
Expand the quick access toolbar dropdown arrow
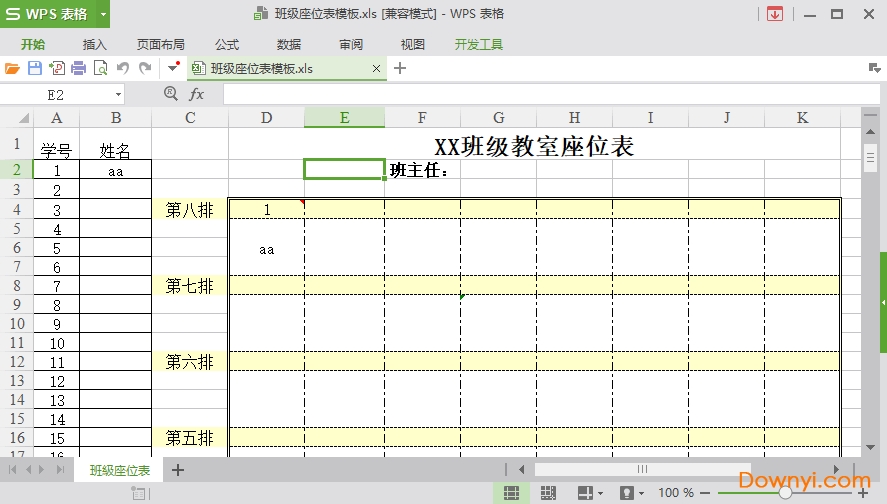point(173,68)
